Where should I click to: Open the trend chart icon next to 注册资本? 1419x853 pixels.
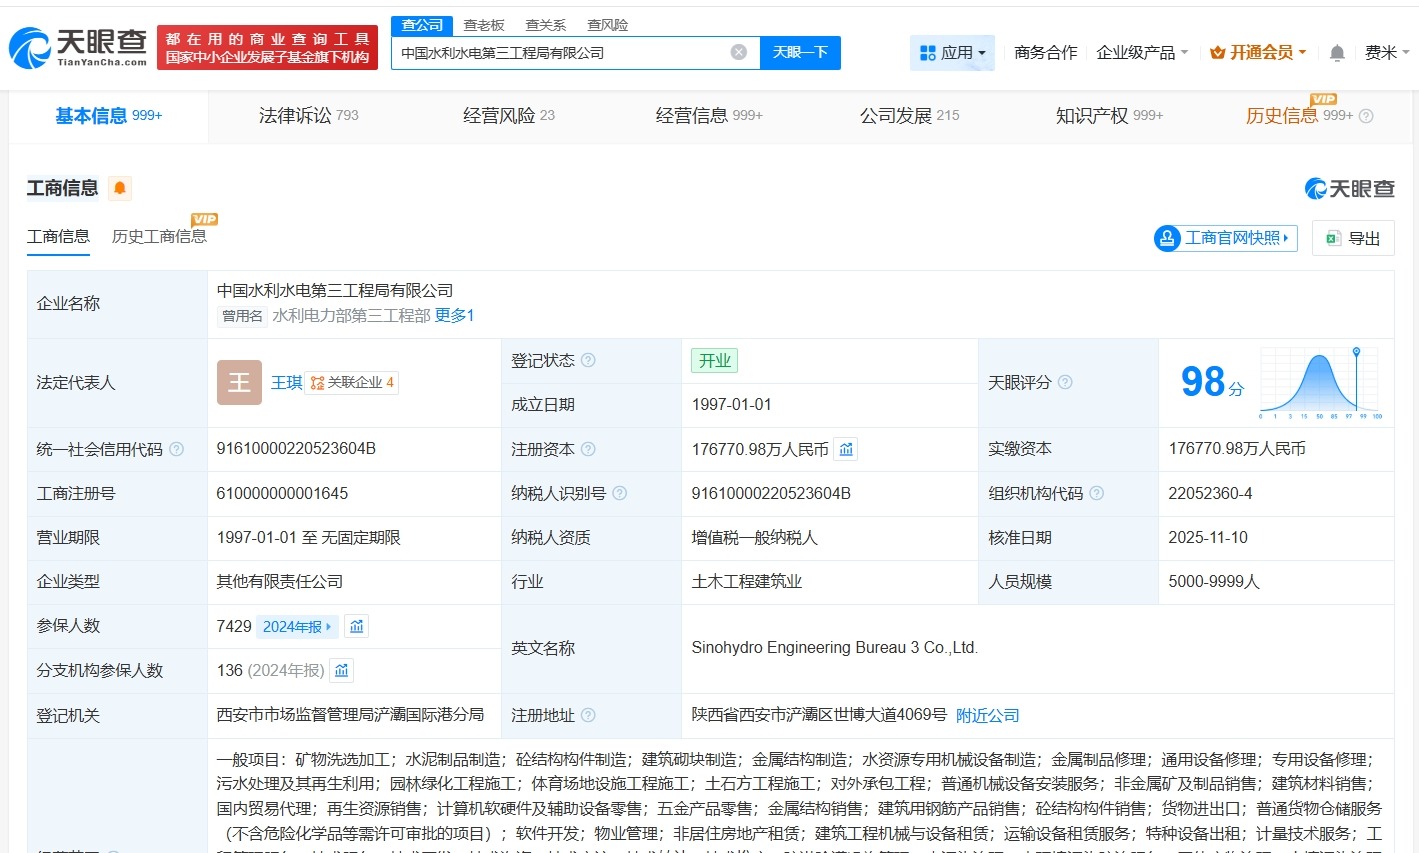pyautogui.click(x=845, y=449)
